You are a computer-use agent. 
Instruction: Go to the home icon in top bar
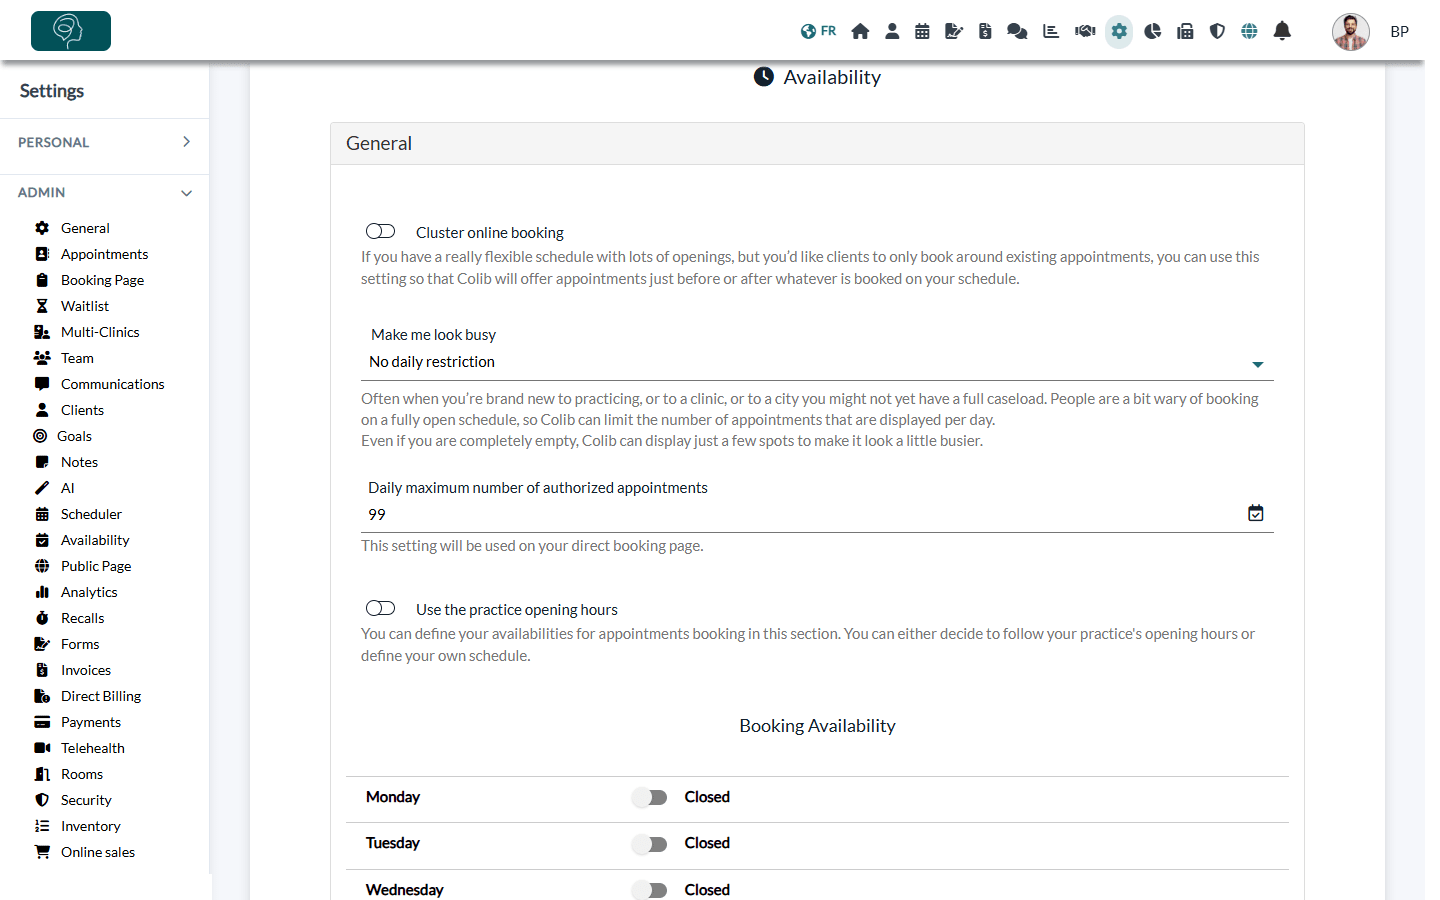[860, 31]
